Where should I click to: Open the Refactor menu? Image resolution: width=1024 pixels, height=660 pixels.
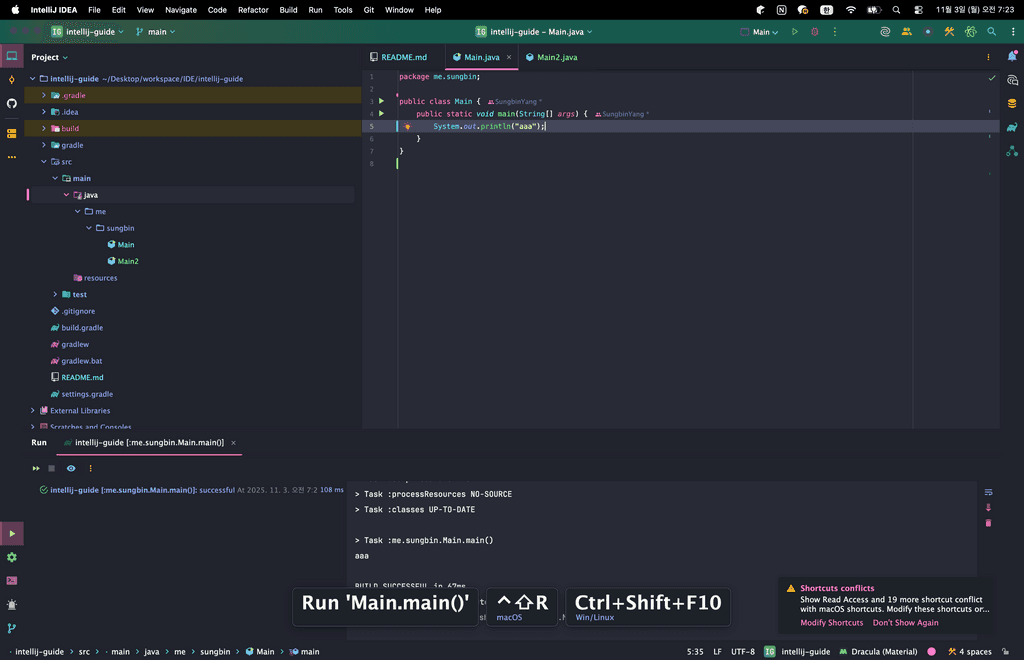pyautogui.click(x=253, y=10)
